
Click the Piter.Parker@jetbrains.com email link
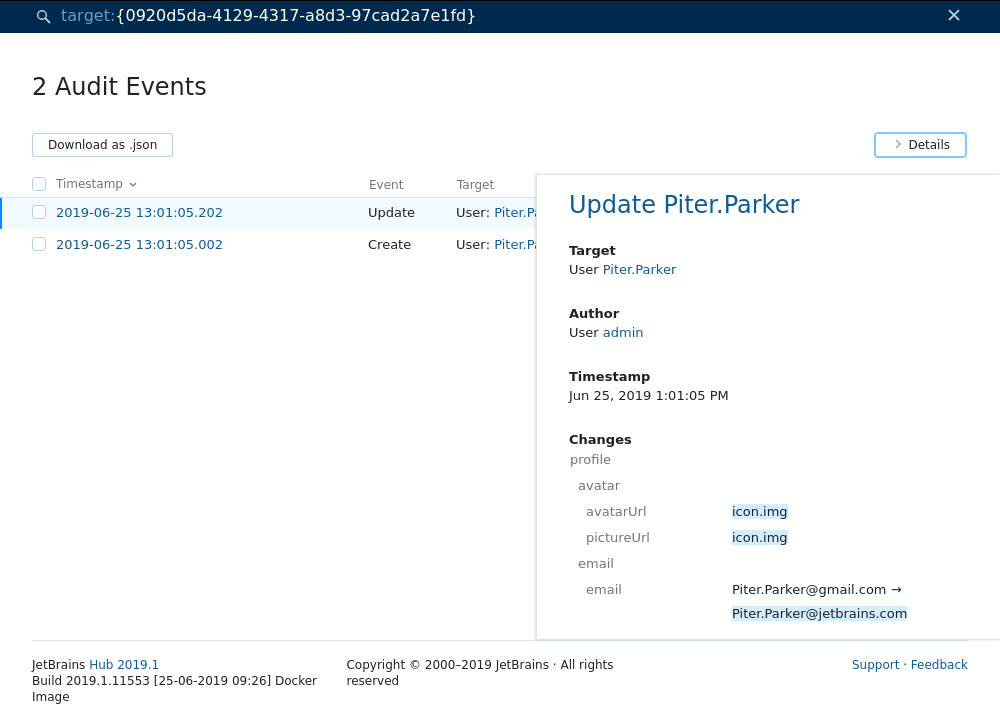click(x=819, y=613)
